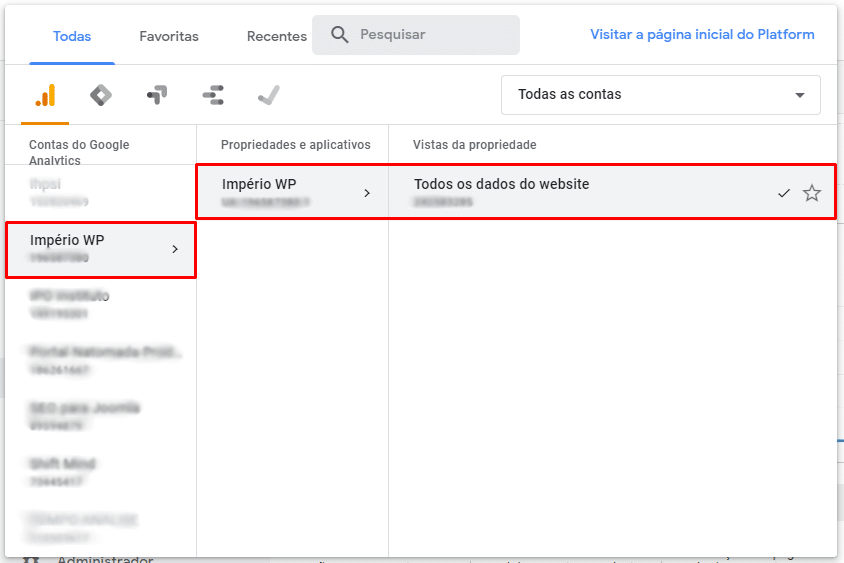This screenshot has height=563, width=844.
Task: Visit the Platform home page link
Action: tap(702, 34)
